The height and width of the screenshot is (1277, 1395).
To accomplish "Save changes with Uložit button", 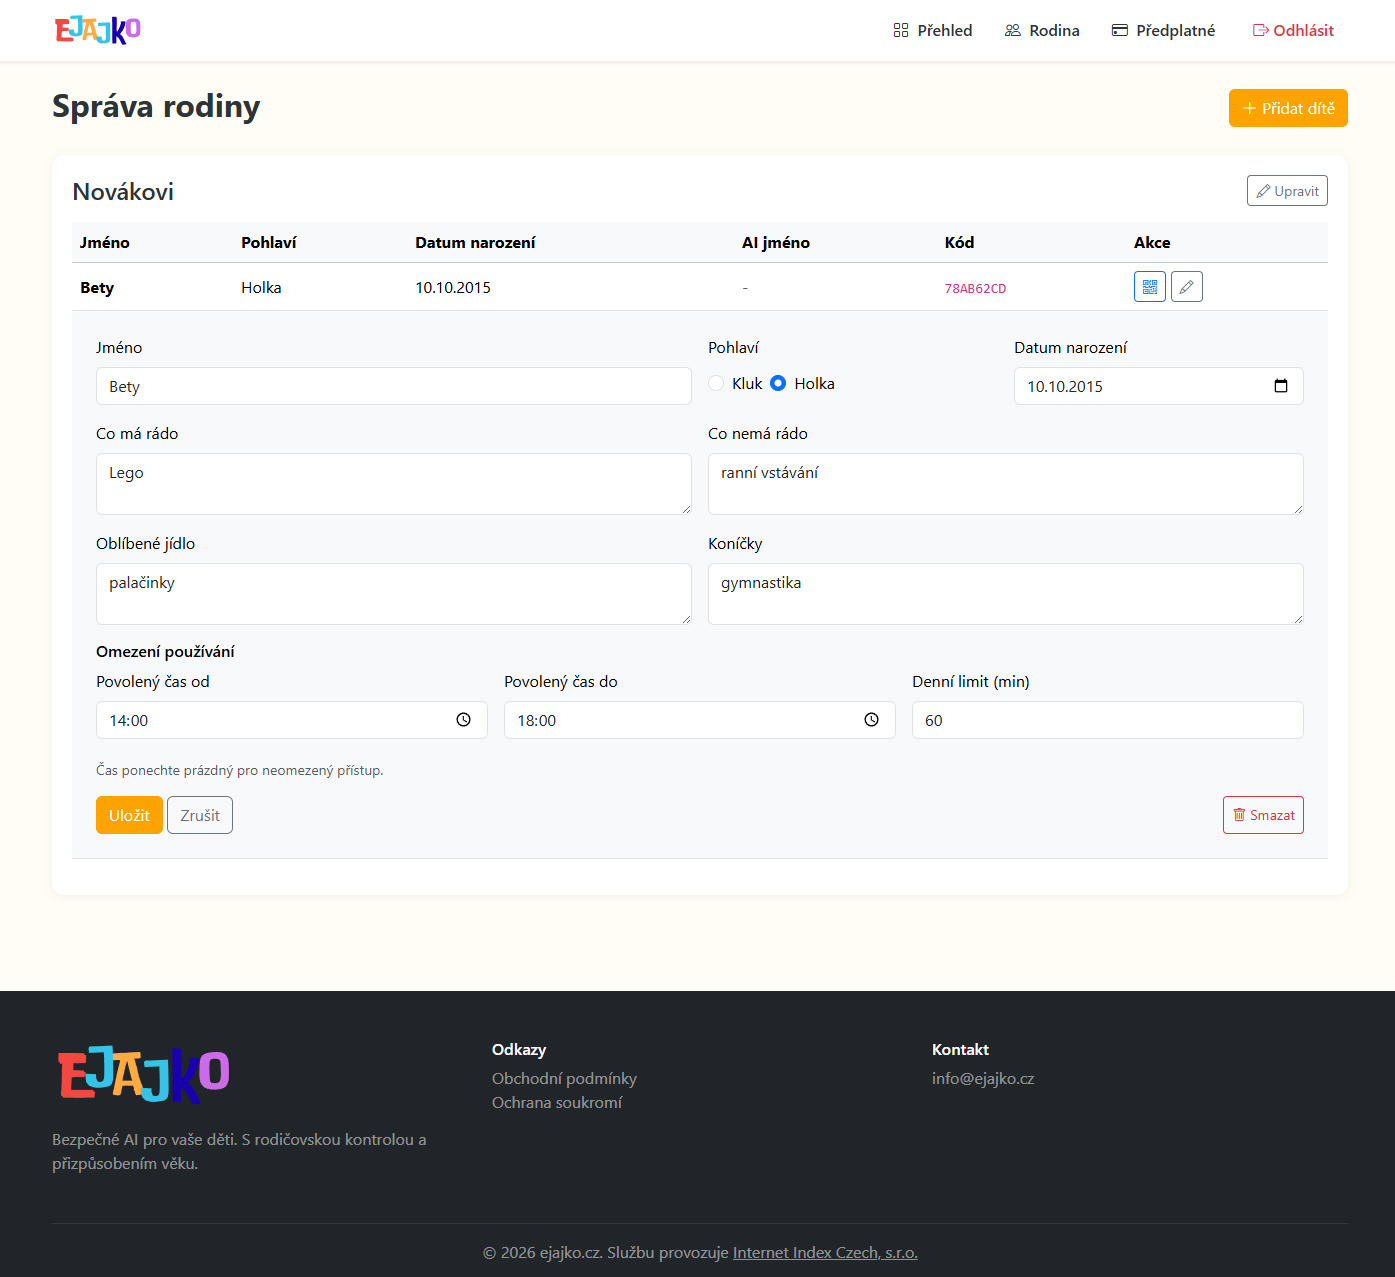I will (x=129, y=815).
